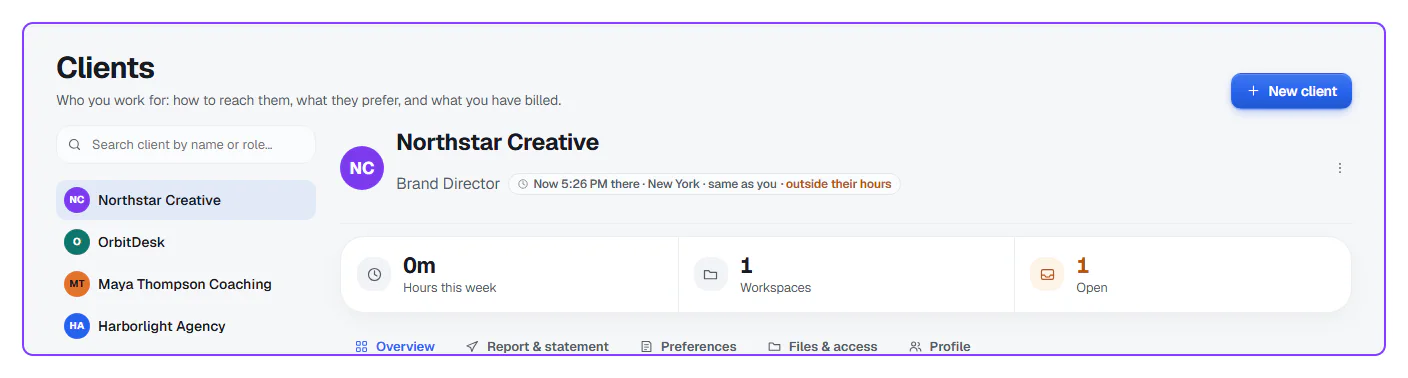1408x378 pixels.
Task: Click the Brand Director role text
Action: tap(448, 184)
